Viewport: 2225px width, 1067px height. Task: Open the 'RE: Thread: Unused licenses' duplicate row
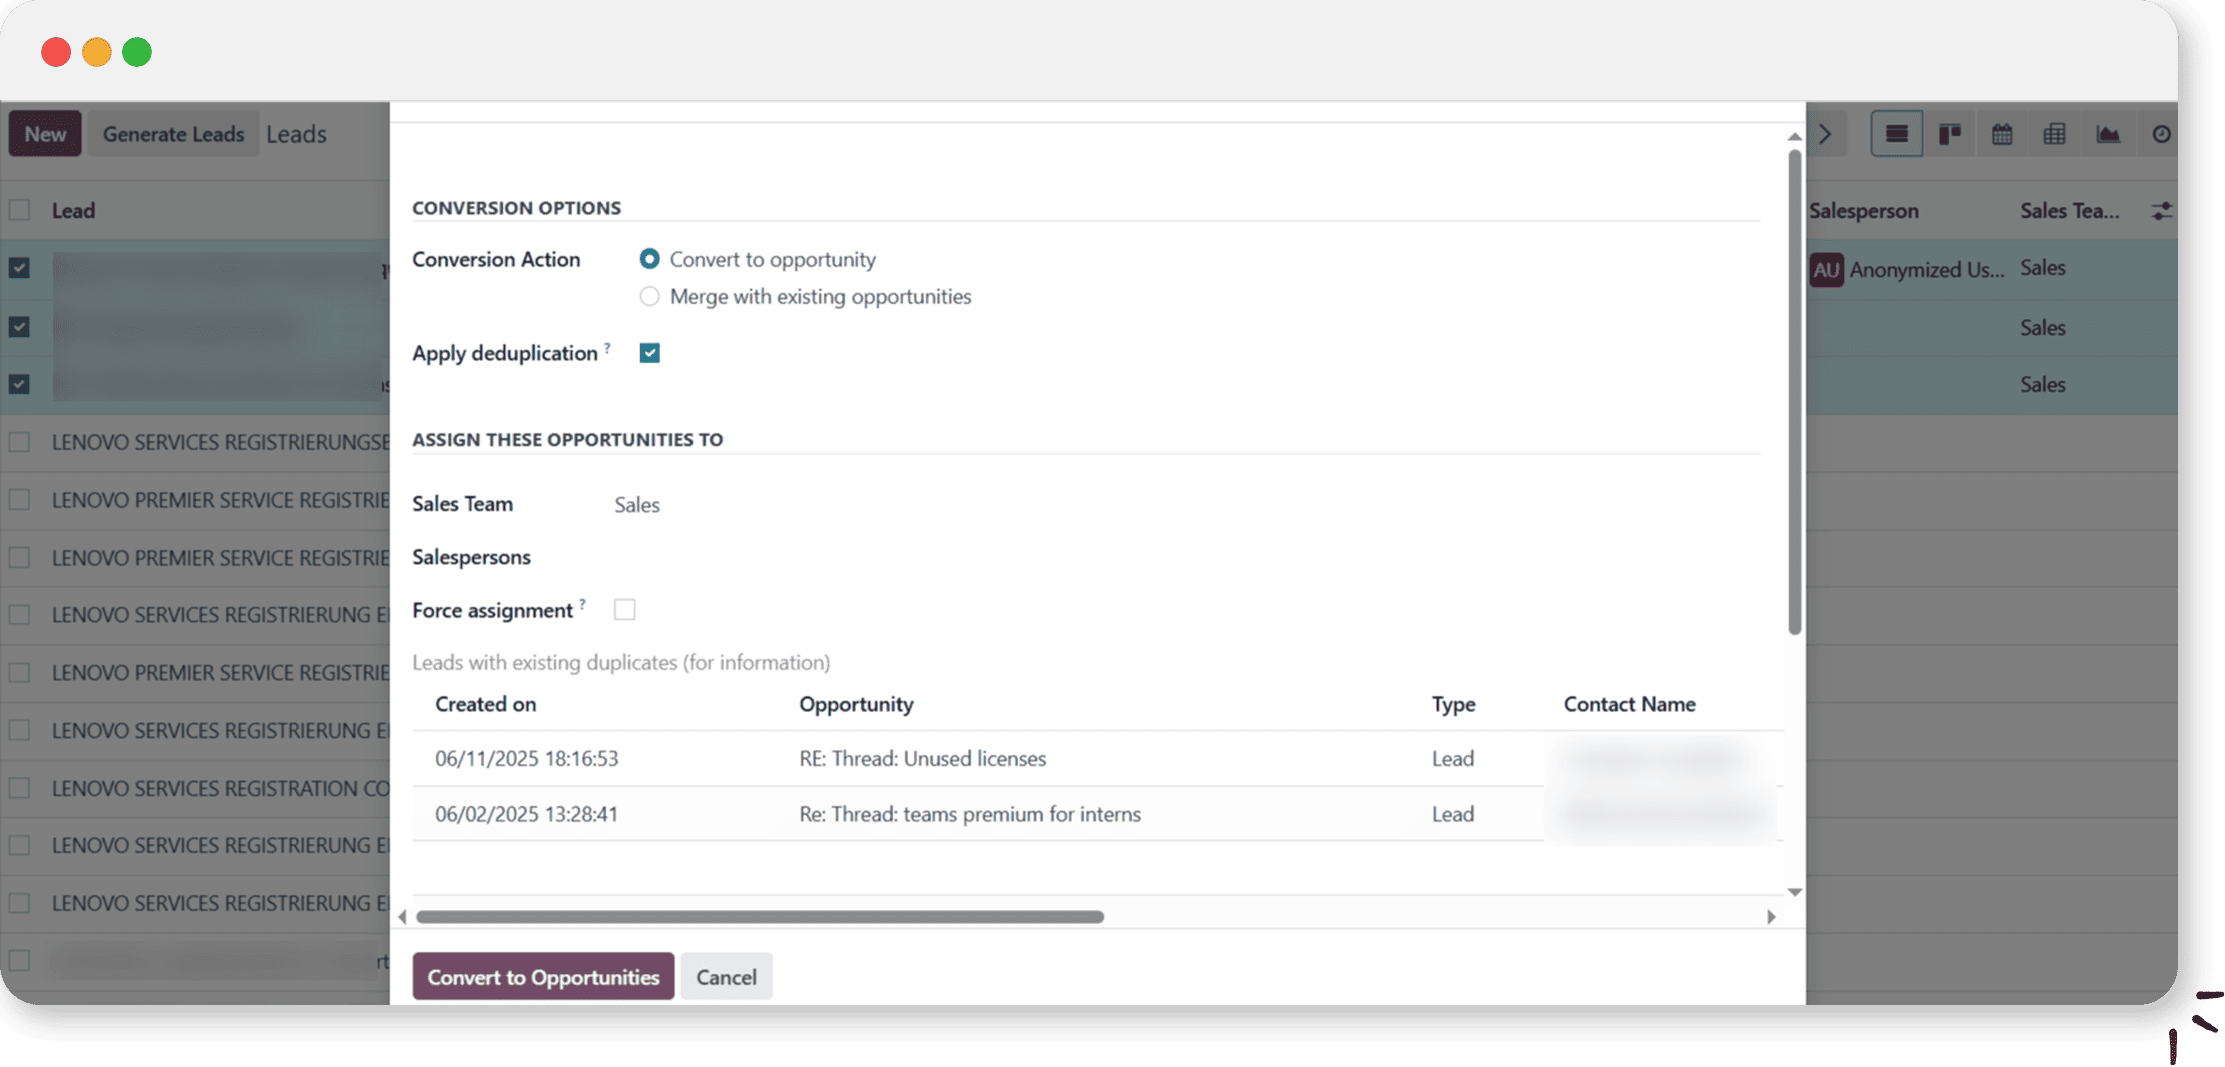pyautogui.click(x=922, y=759)
